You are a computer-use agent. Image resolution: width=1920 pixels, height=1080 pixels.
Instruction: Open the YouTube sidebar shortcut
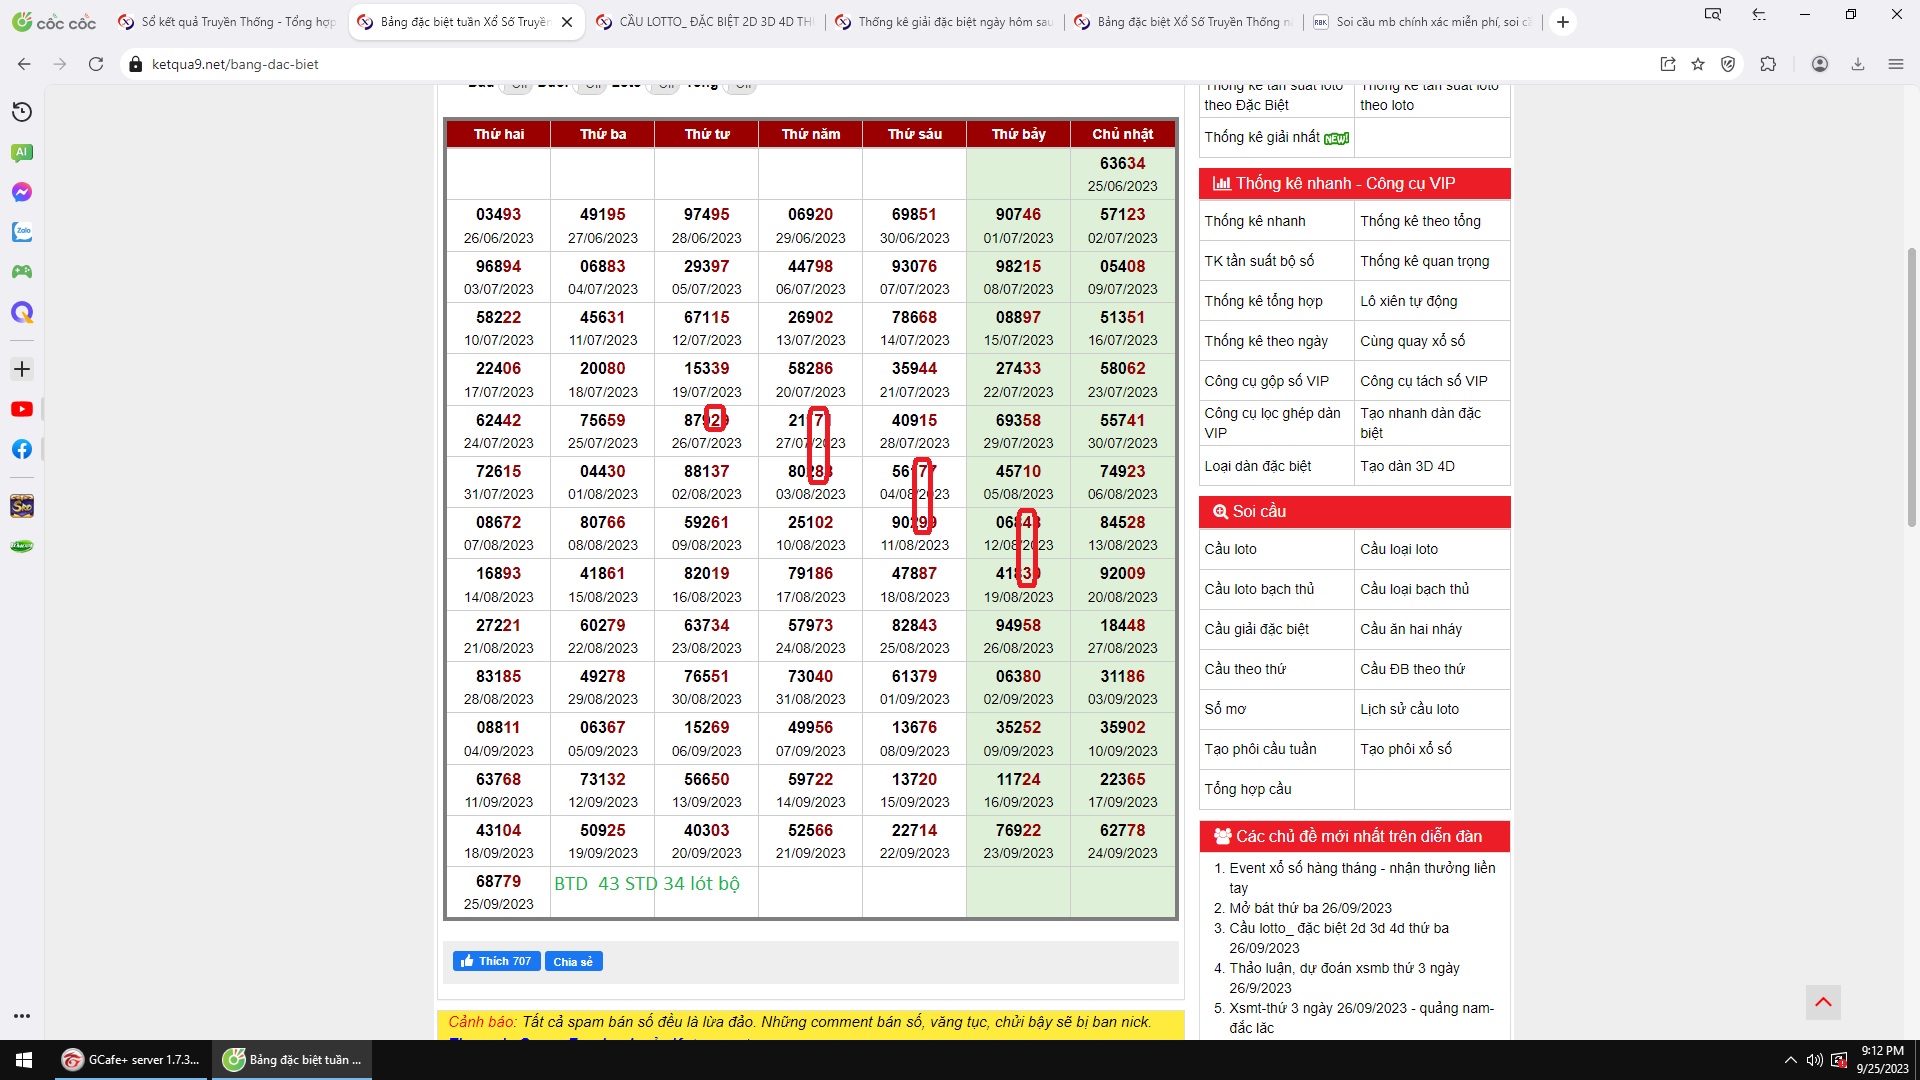click(x=22, y=409)
